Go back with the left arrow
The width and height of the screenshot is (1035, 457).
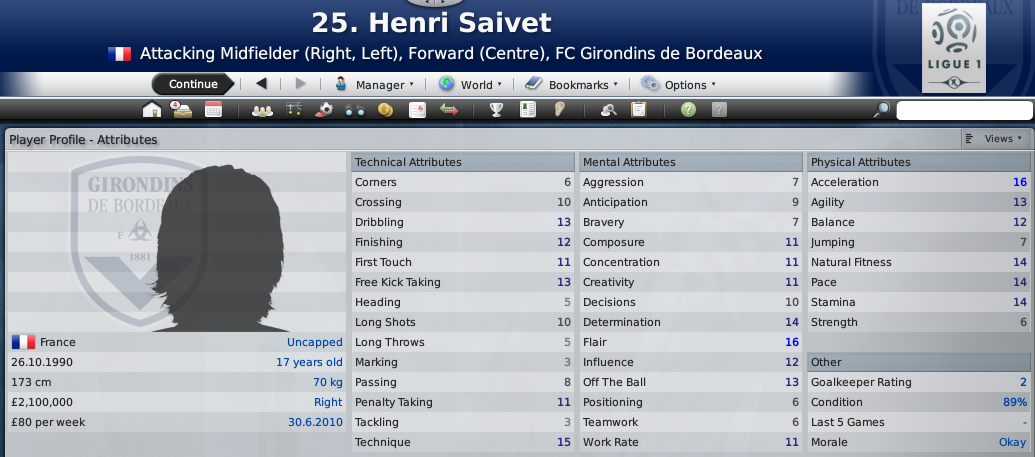coord(261,85)
